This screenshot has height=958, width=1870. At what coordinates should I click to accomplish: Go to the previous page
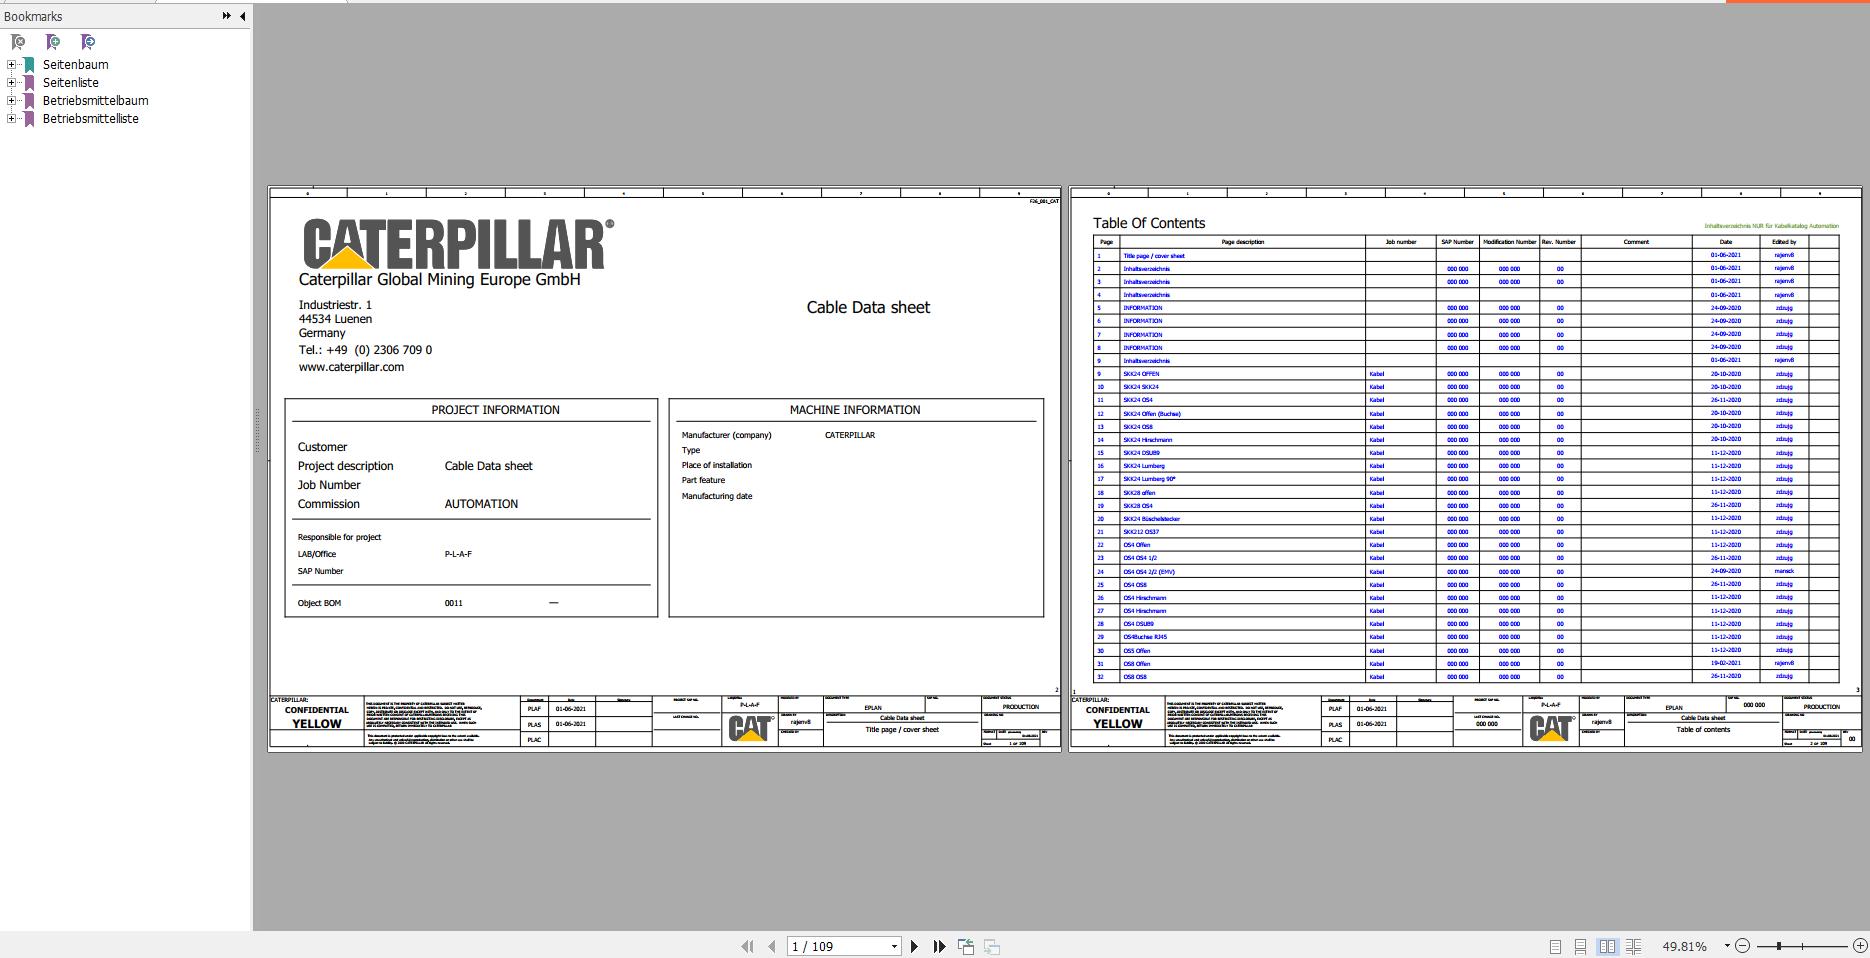(771, 946)
